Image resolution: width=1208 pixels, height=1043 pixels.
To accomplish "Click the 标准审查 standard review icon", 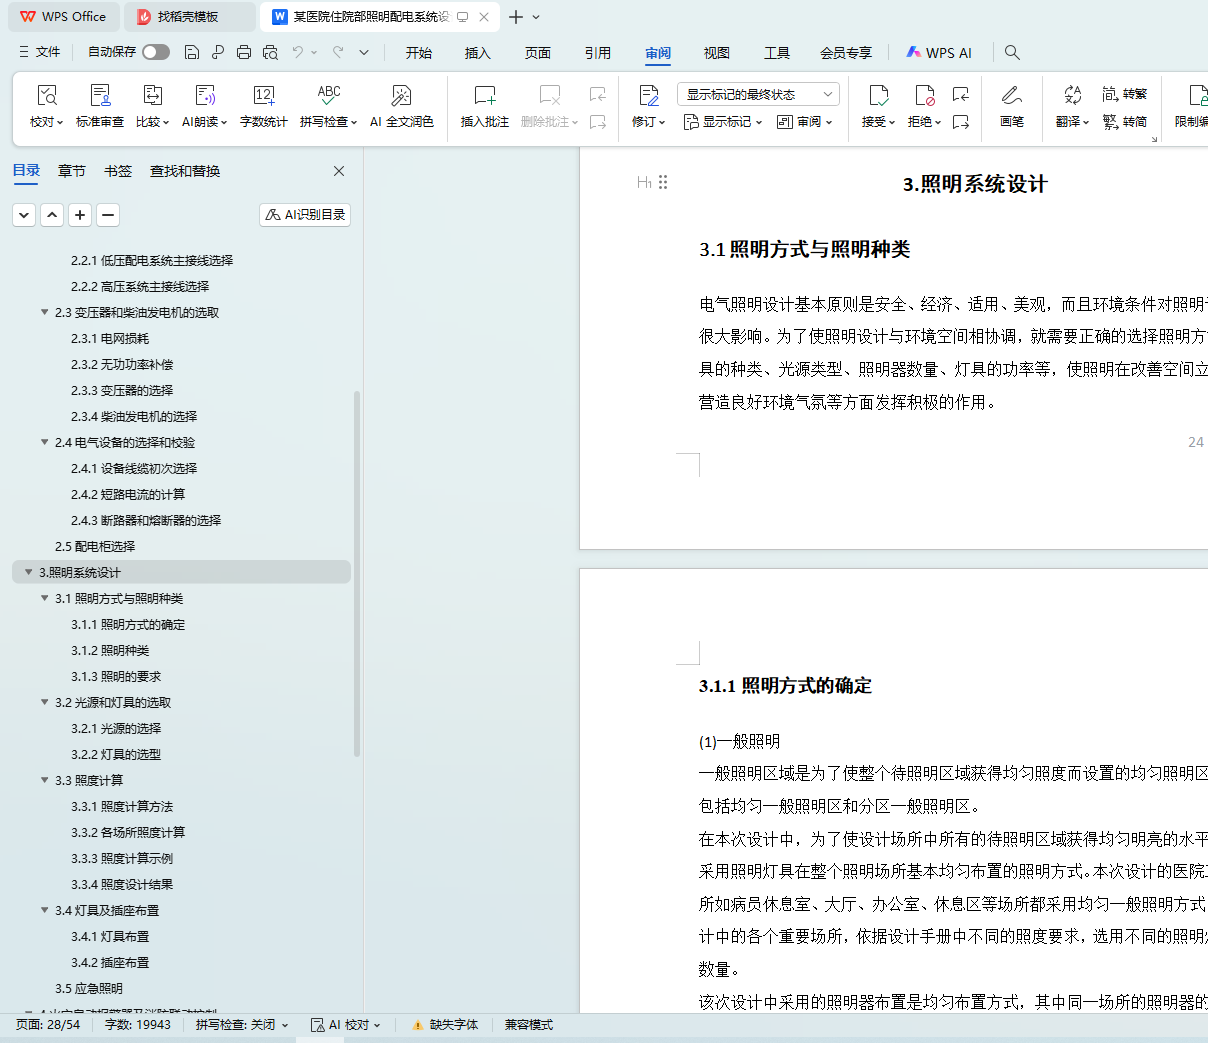I will tap(100, 96).
